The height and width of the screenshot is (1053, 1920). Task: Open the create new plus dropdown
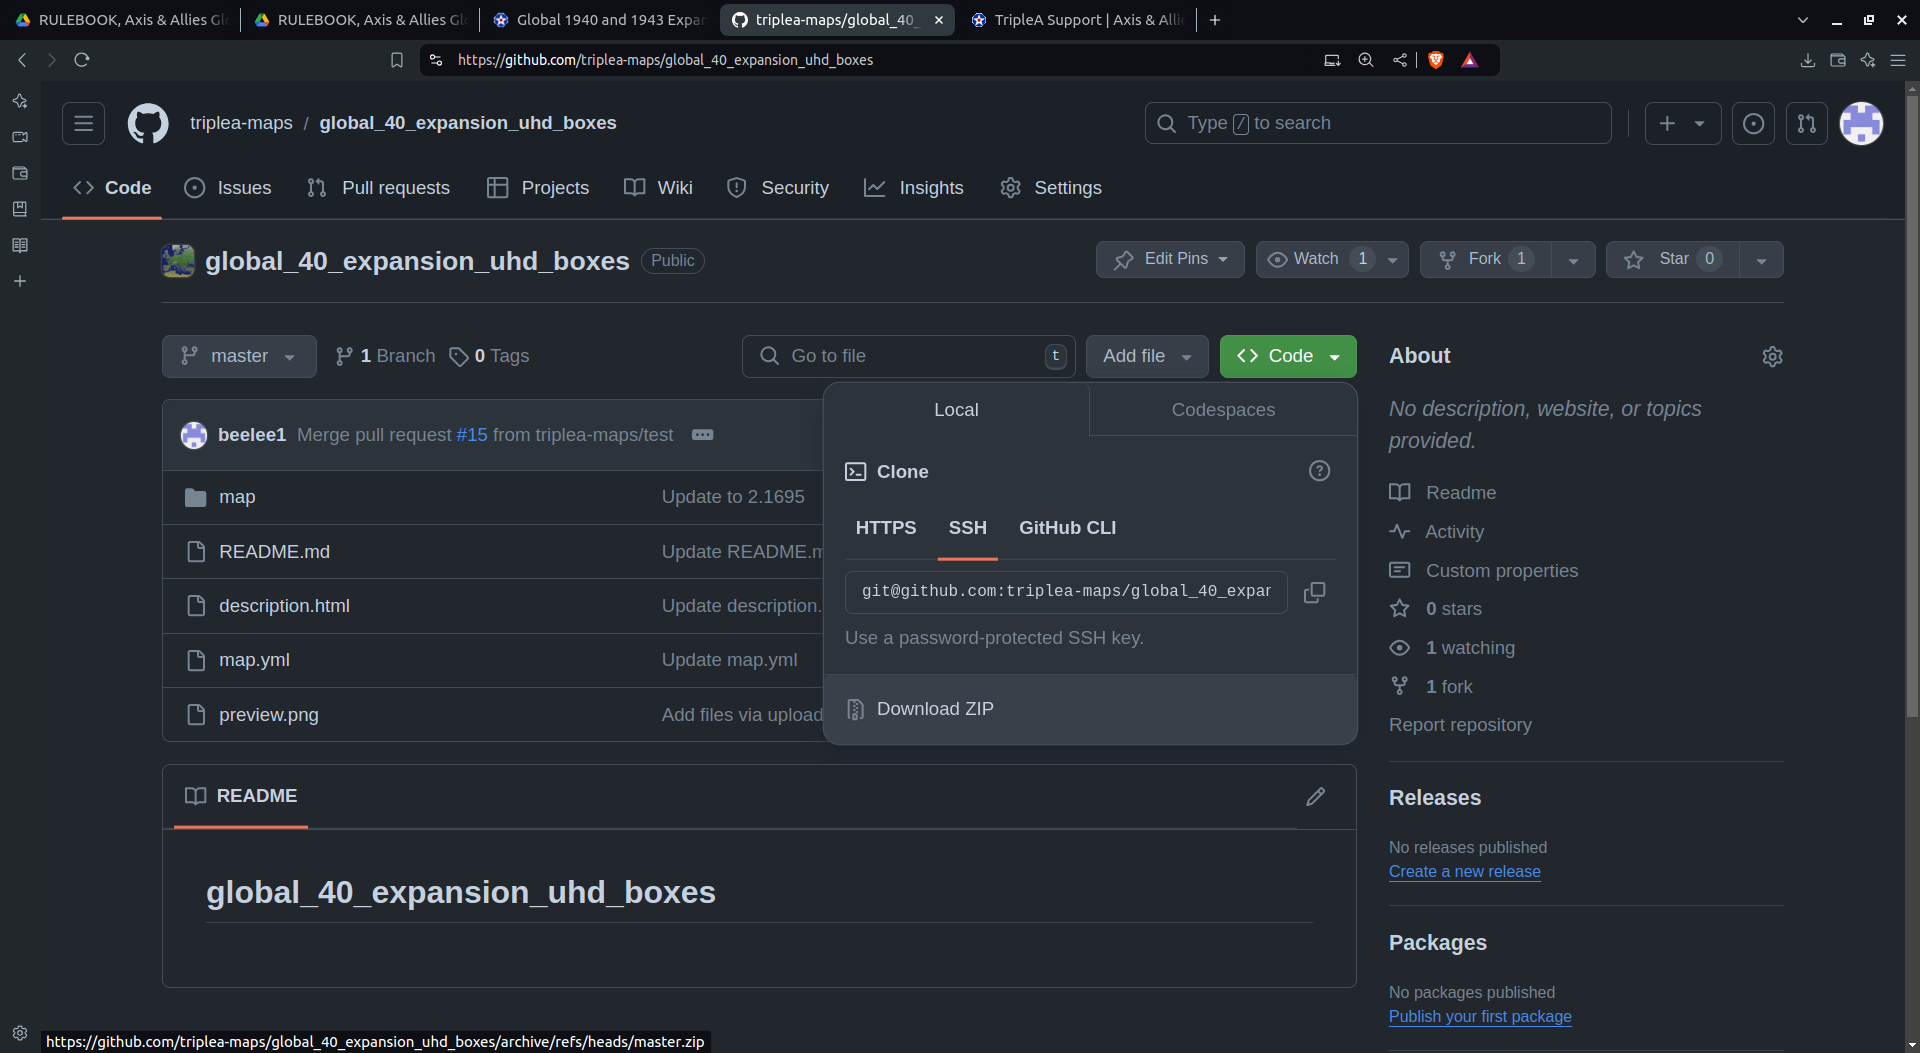coord(1683,123)
